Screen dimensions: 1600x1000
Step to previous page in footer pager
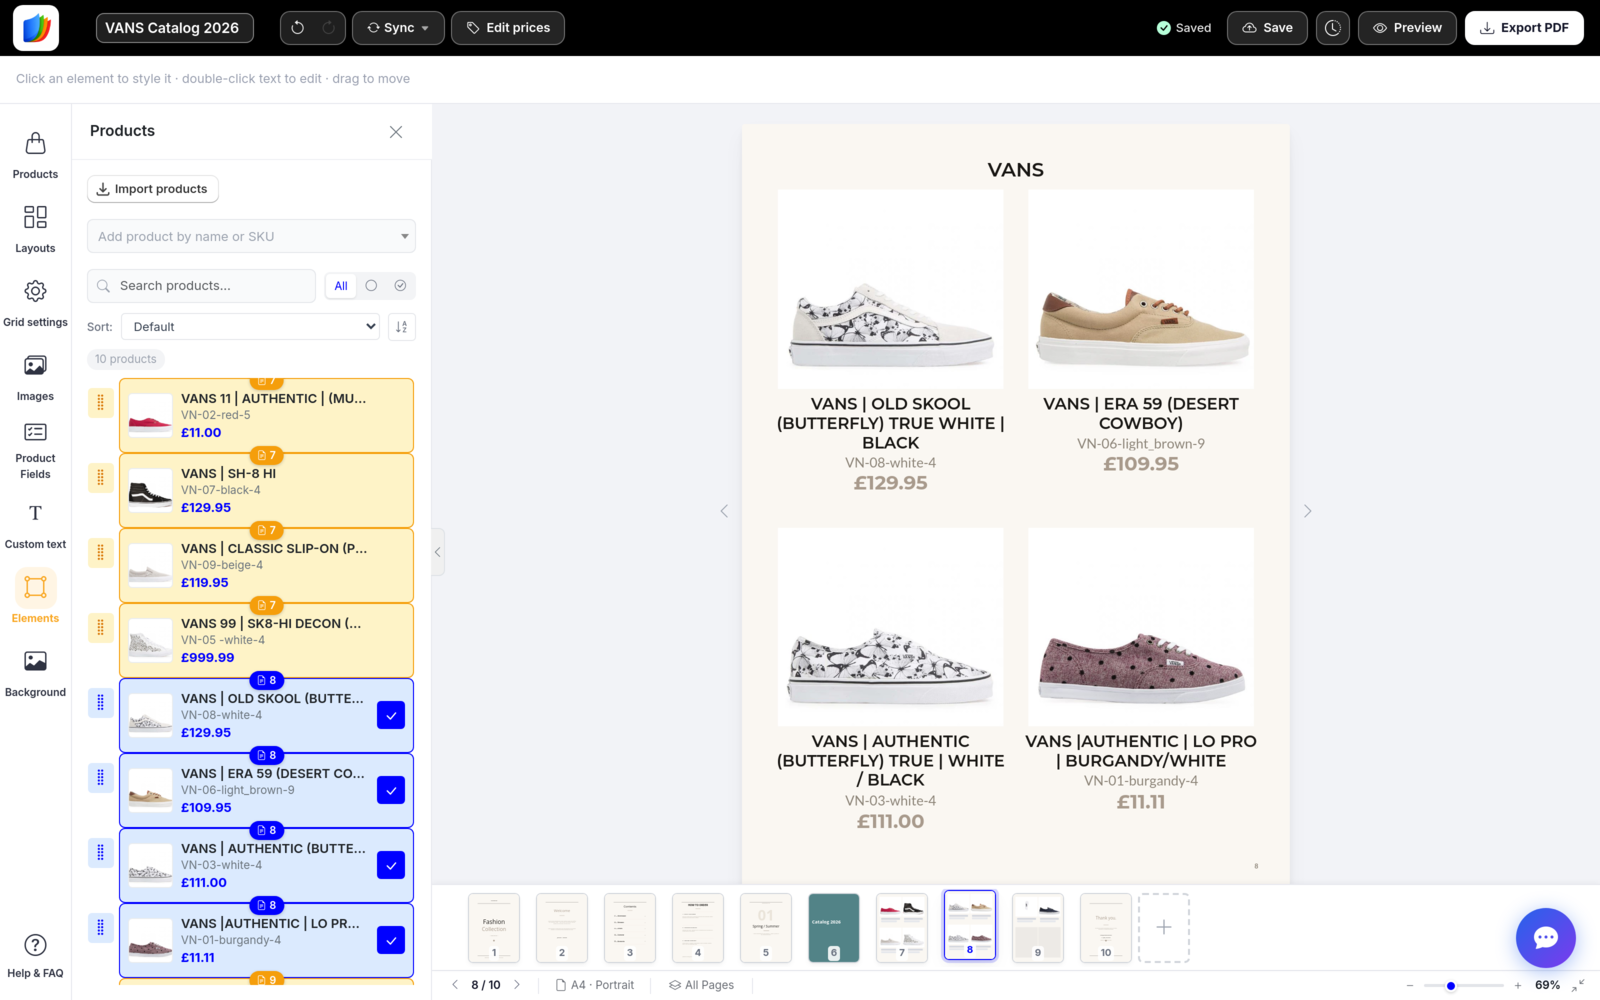pyautogui.click(x=455, y=985)
